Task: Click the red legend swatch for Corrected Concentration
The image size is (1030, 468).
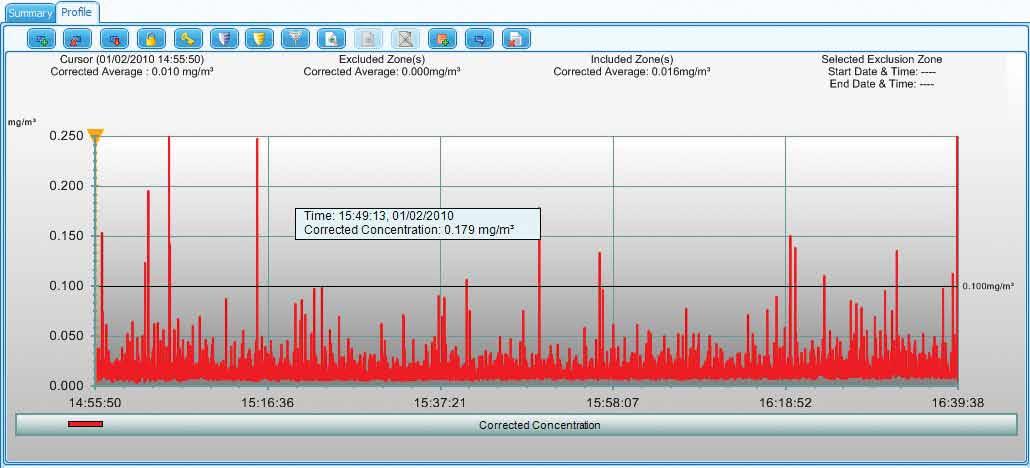Action: click(85, 424)
